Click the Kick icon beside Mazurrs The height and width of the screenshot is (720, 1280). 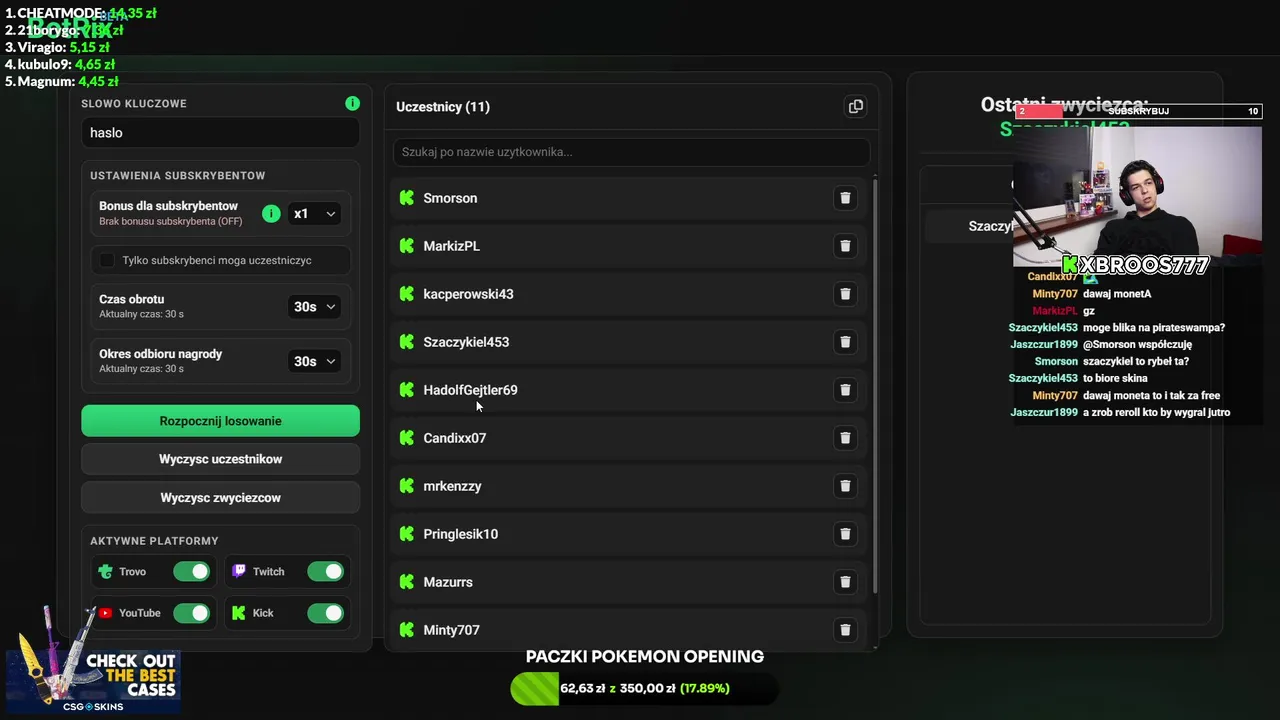[x=407, y=582]
